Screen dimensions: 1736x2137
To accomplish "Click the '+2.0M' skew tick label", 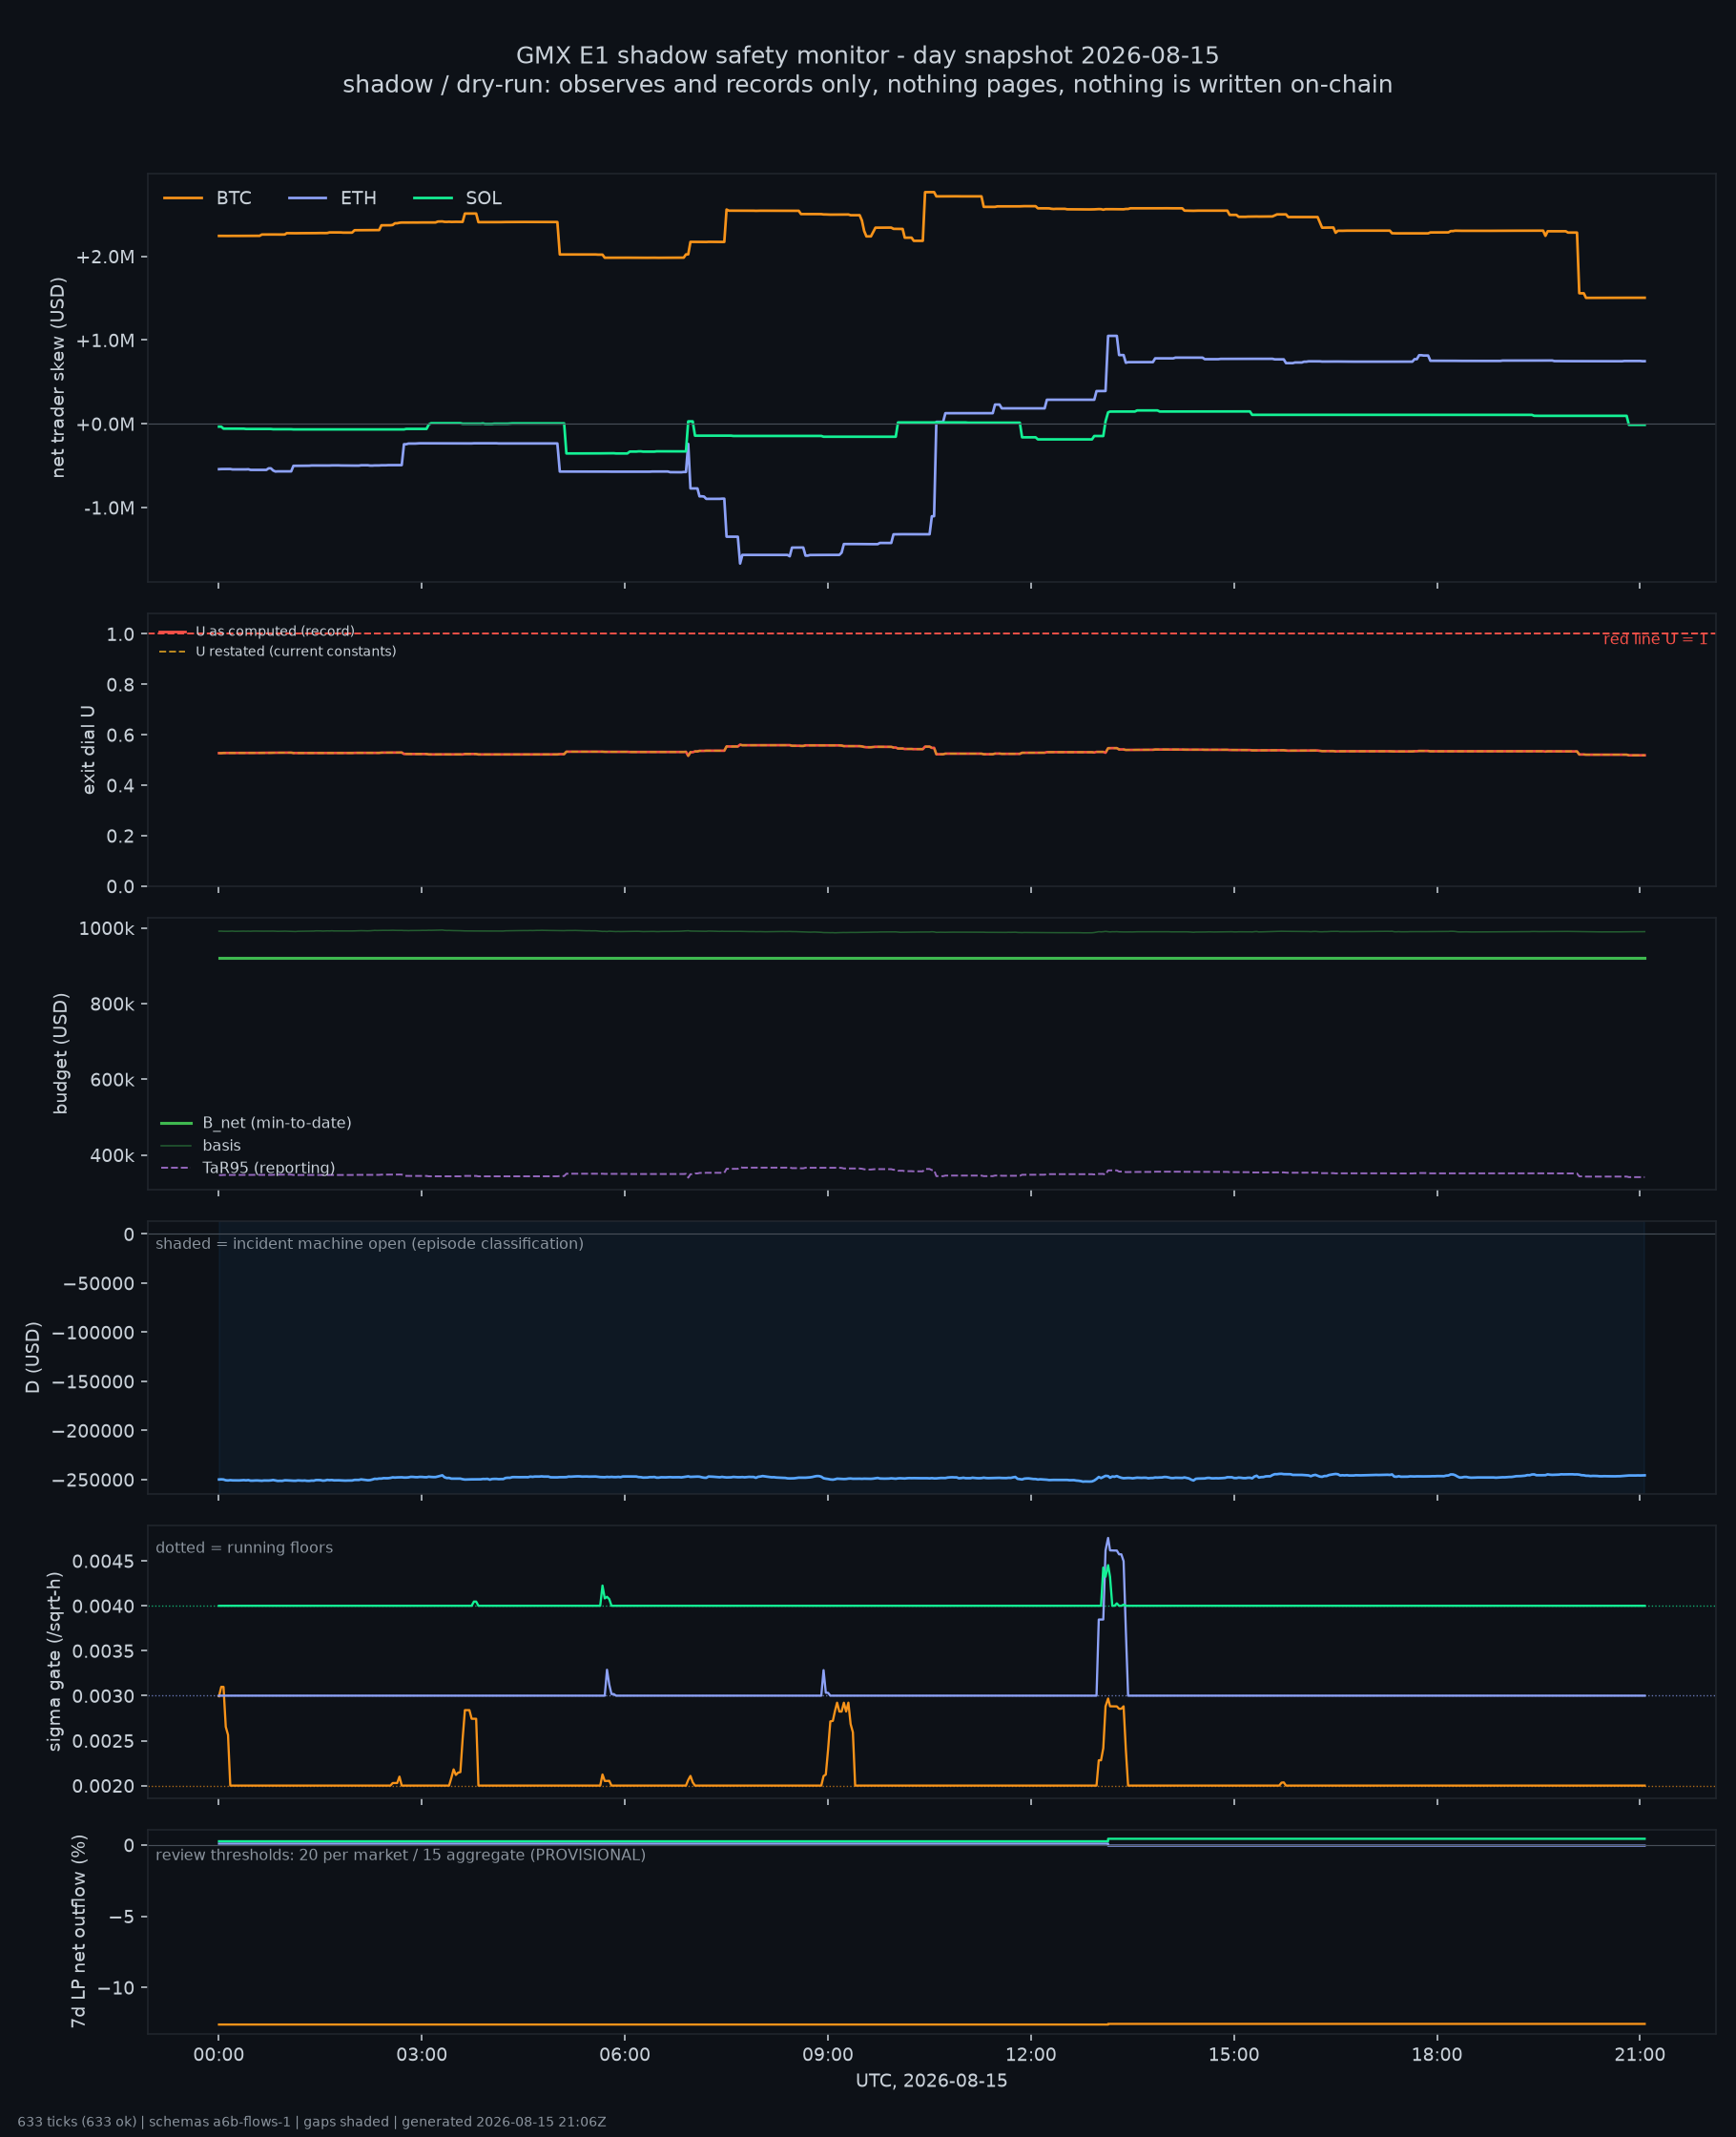I will coord(105,257).
